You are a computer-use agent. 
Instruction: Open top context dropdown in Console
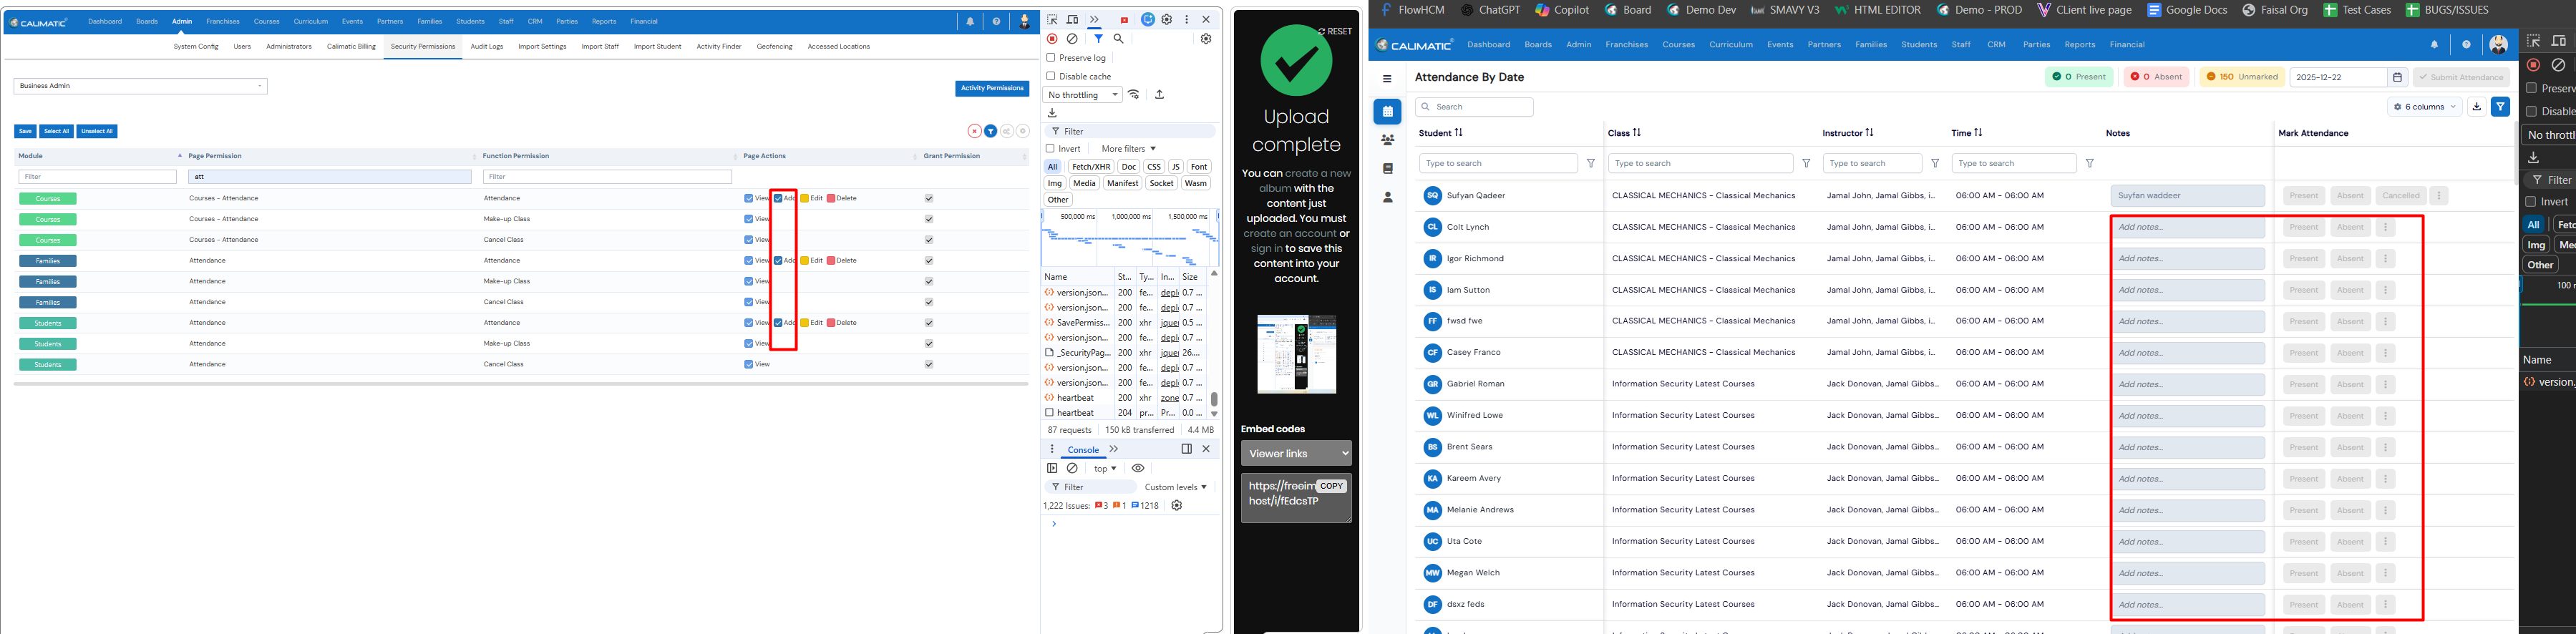1104,468
